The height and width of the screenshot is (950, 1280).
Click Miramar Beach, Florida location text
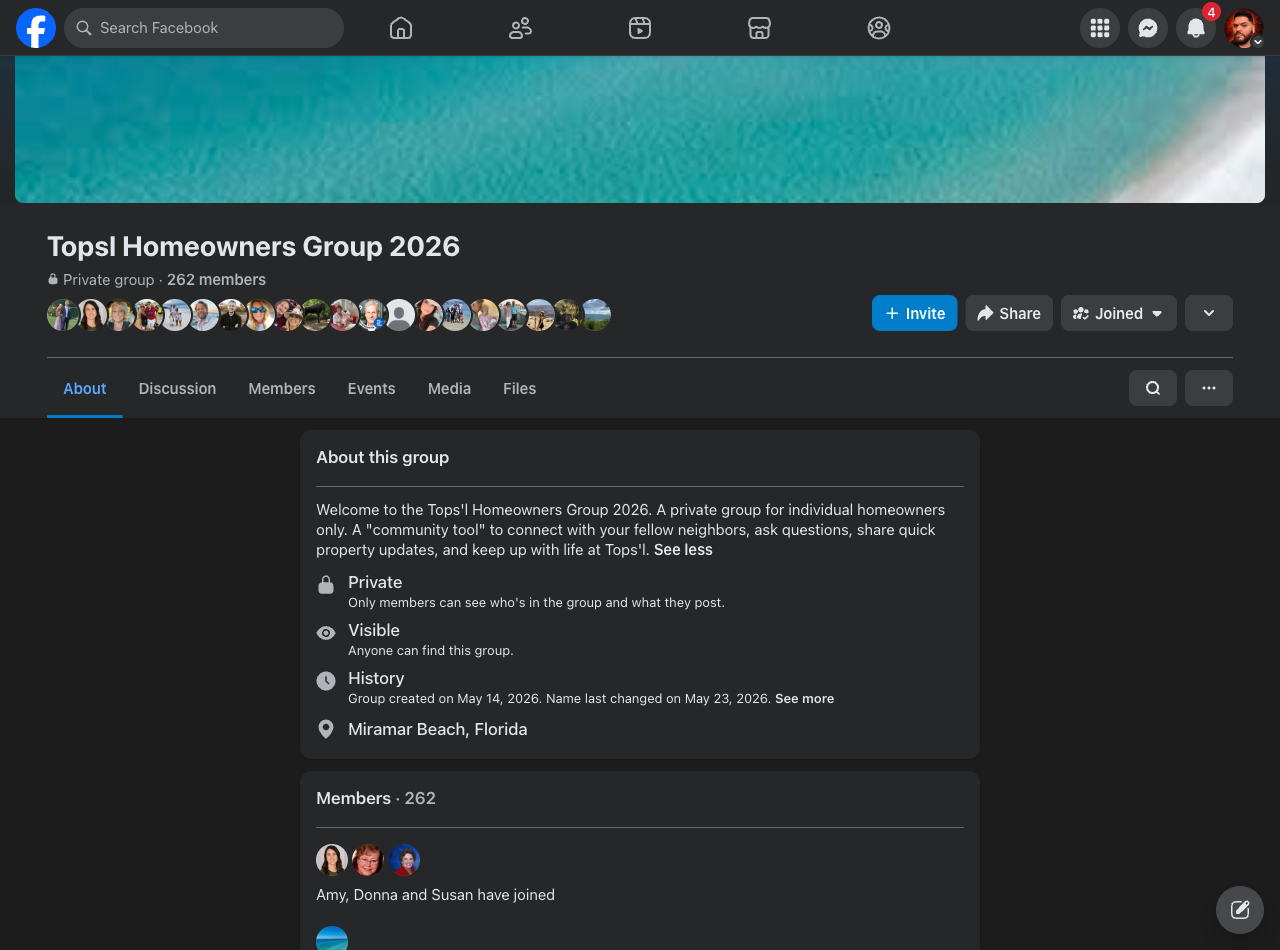coord(437,729)
